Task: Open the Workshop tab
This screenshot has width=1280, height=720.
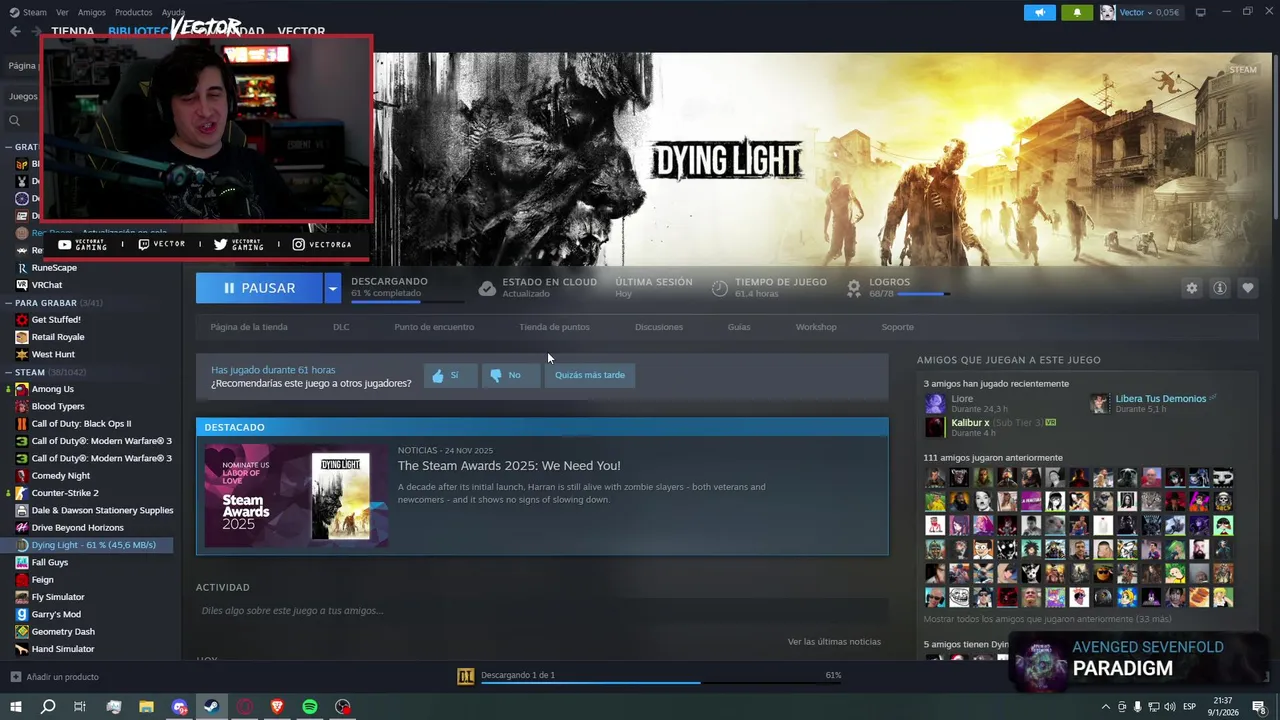Action: 816,327
